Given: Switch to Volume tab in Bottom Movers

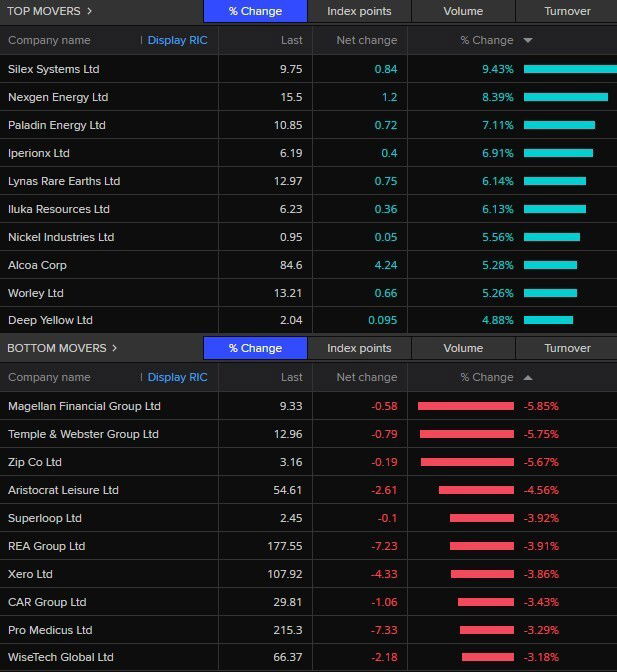Looking at the screenshot, I should click(463, 348).
